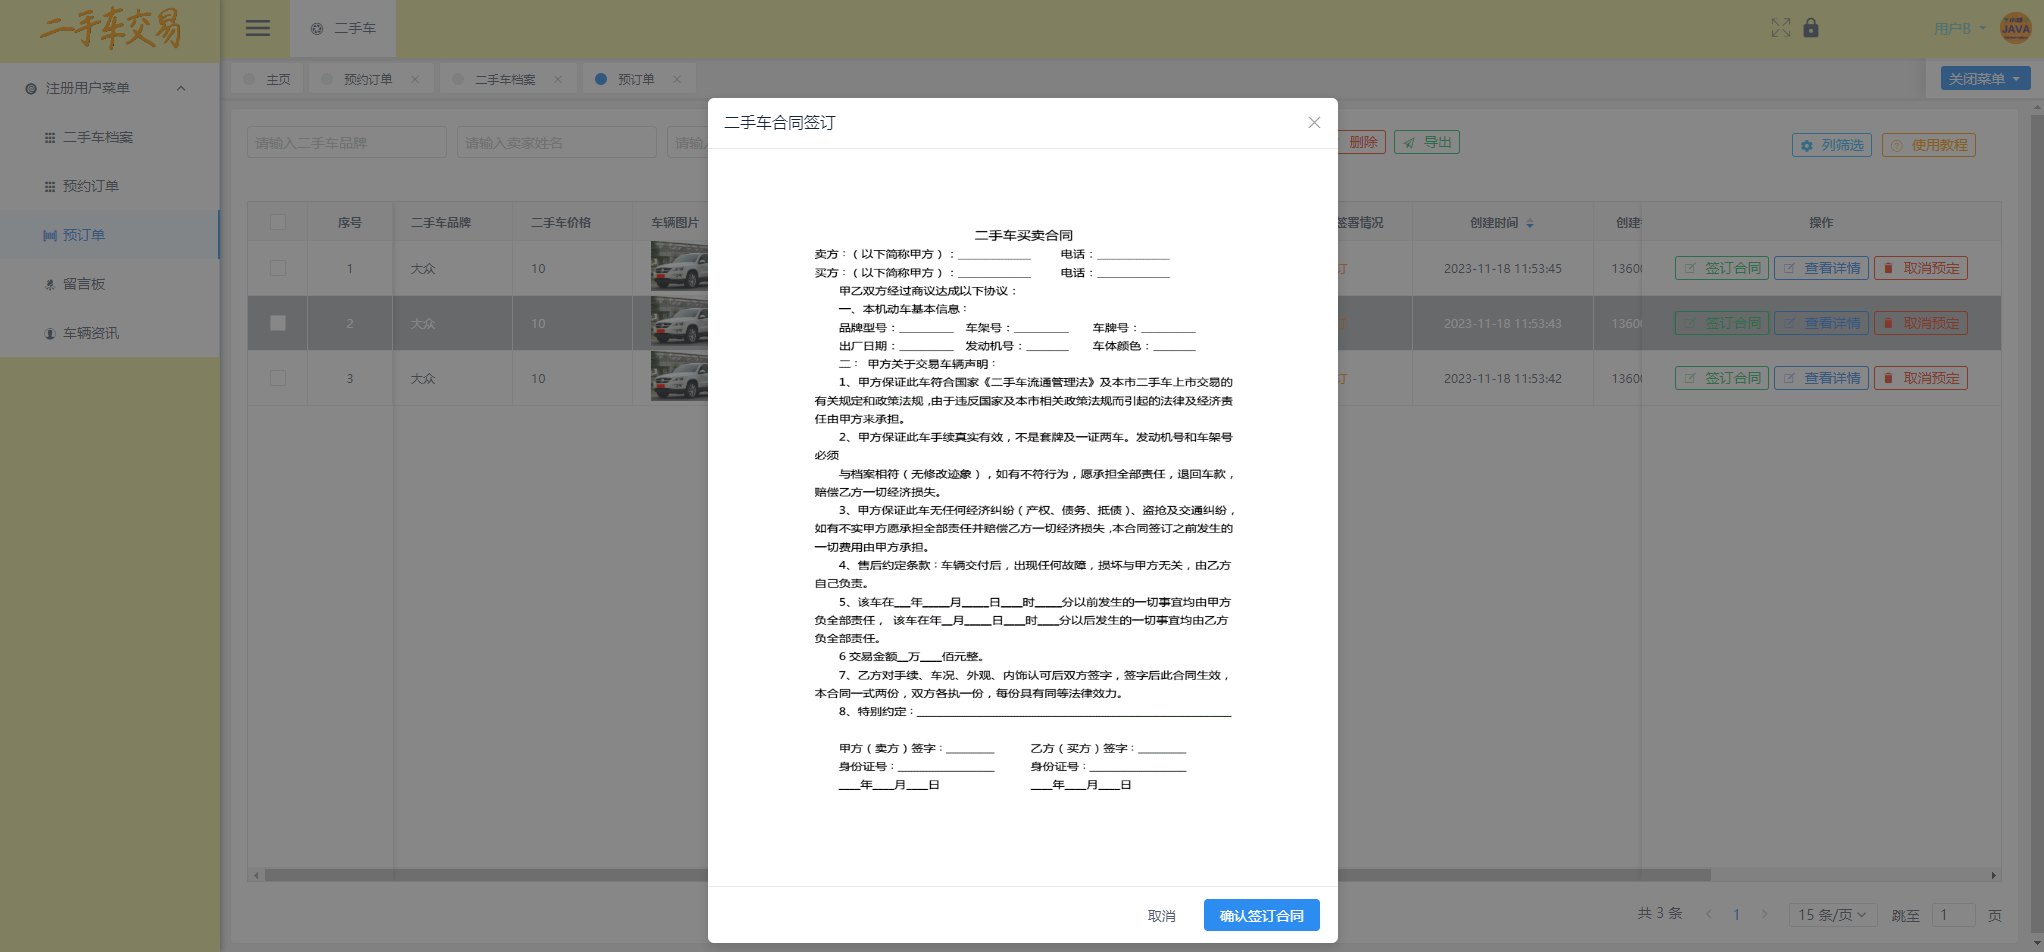
Task: Toggle the select-all checkbox in table header
Action: 278,222
